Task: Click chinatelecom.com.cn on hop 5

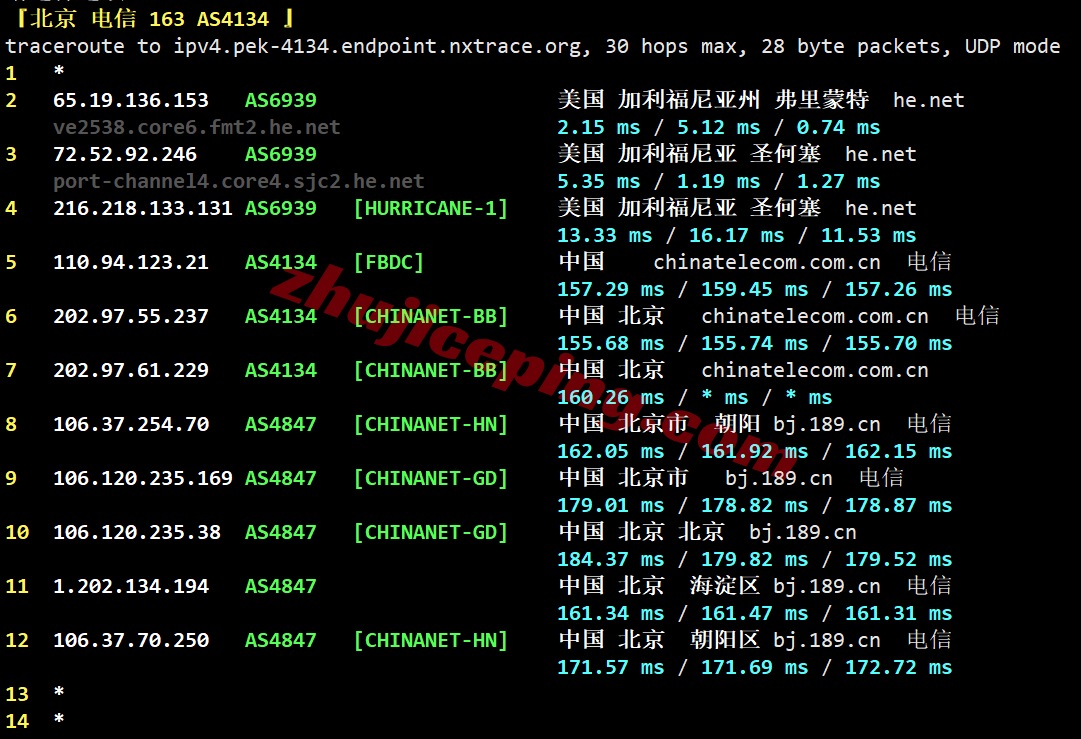Action: (767, 263)
